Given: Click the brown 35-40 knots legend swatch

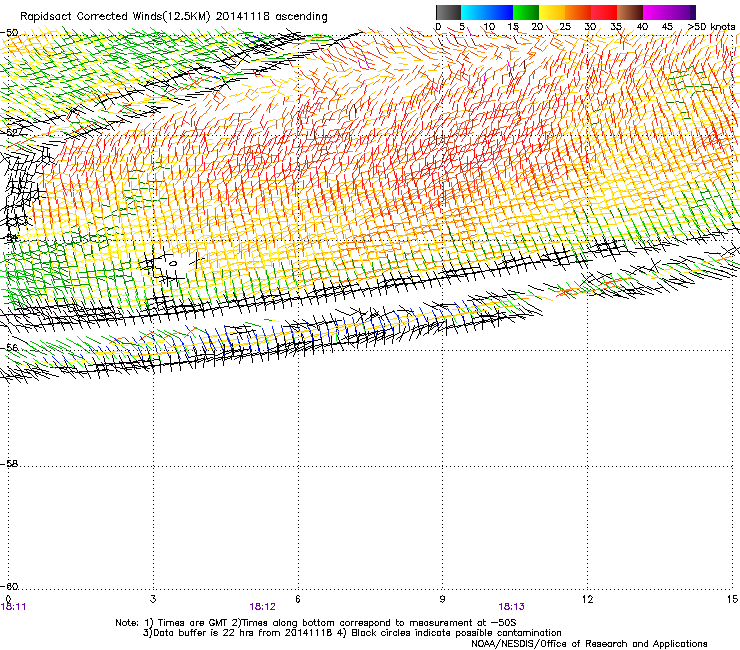Looking at the screenshot, I should tap(630, 12).
